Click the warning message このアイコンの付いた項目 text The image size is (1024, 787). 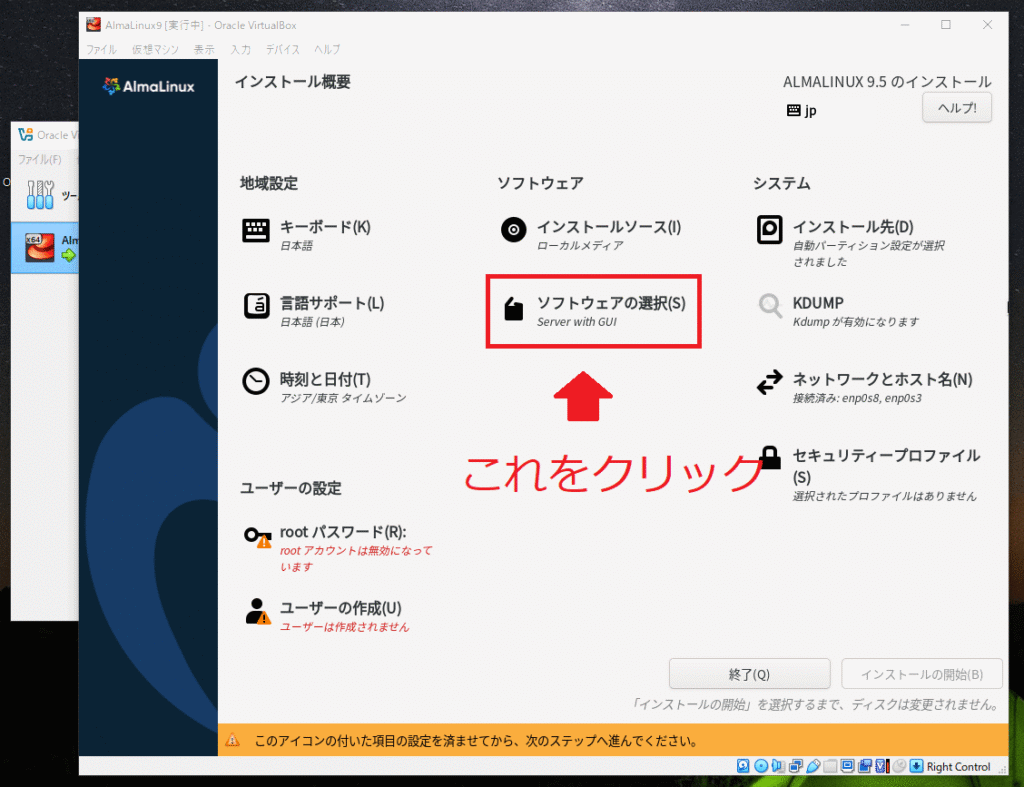[477, 741]
